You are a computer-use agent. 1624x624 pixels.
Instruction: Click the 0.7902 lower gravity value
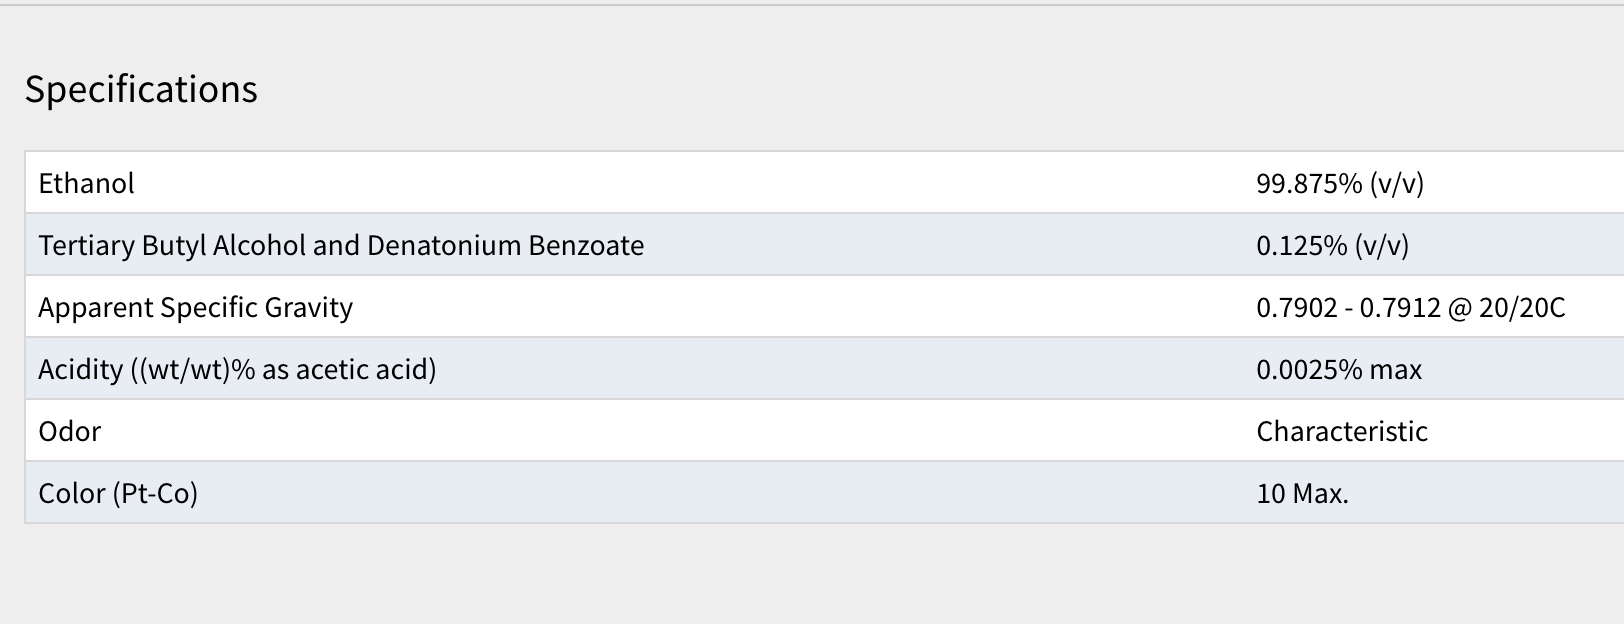[x=1297, y=307]
